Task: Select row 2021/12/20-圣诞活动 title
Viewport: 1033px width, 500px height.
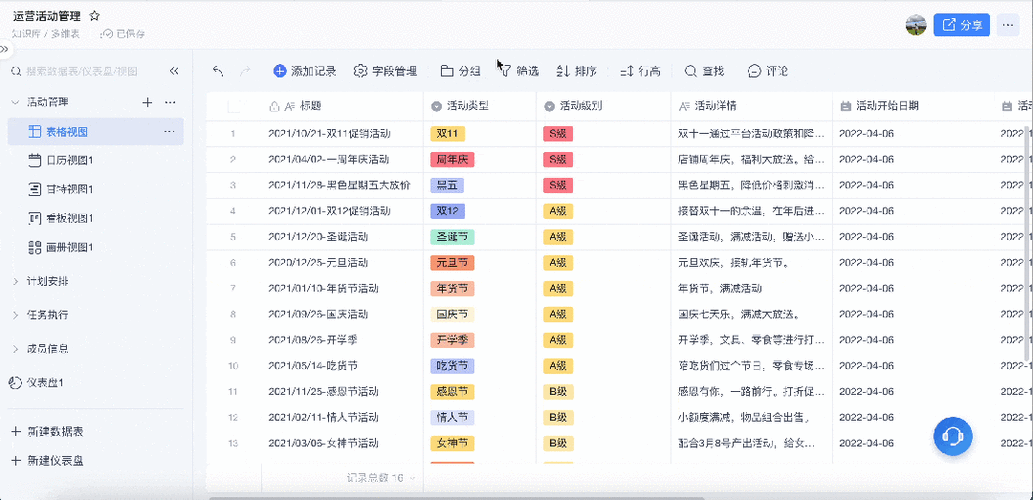Action: point(318,236)
